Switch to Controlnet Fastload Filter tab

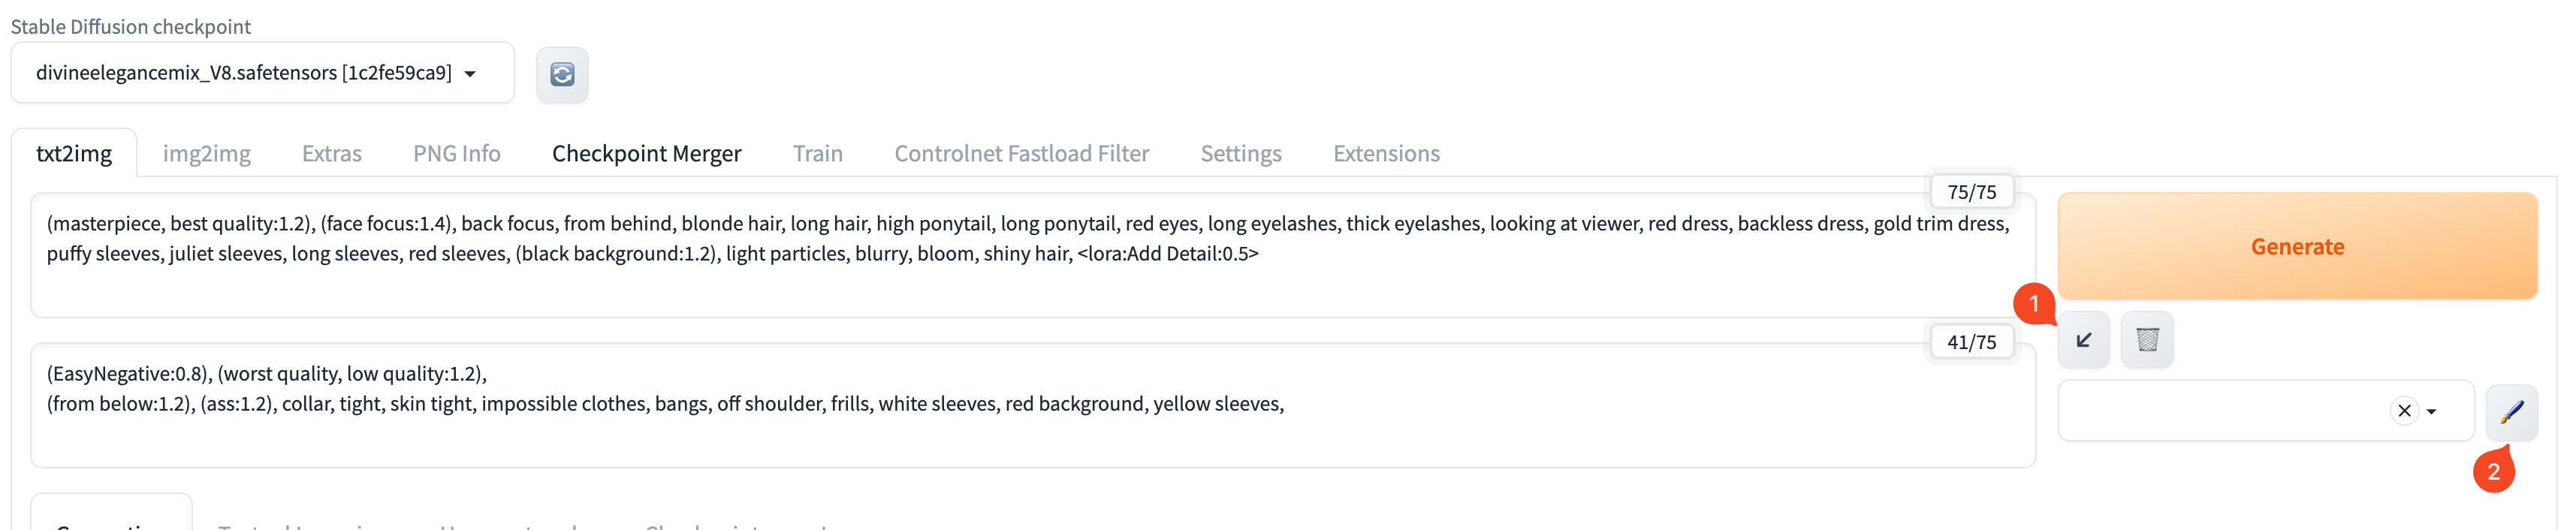(x=1021, y=153)
